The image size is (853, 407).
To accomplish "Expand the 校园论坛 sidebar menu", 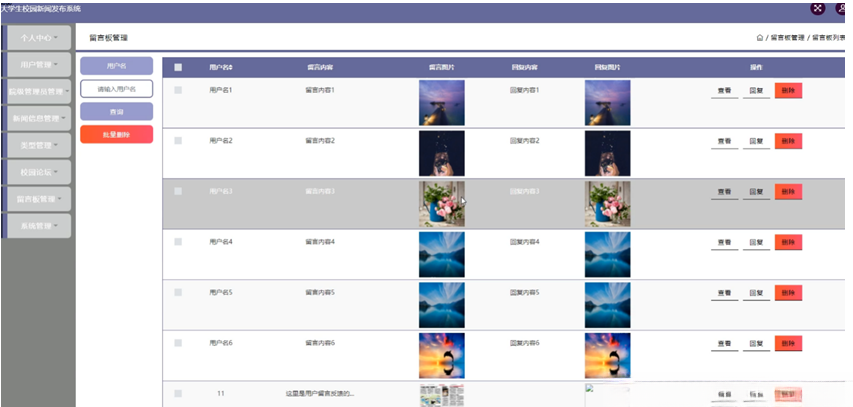I will (39, 172).
